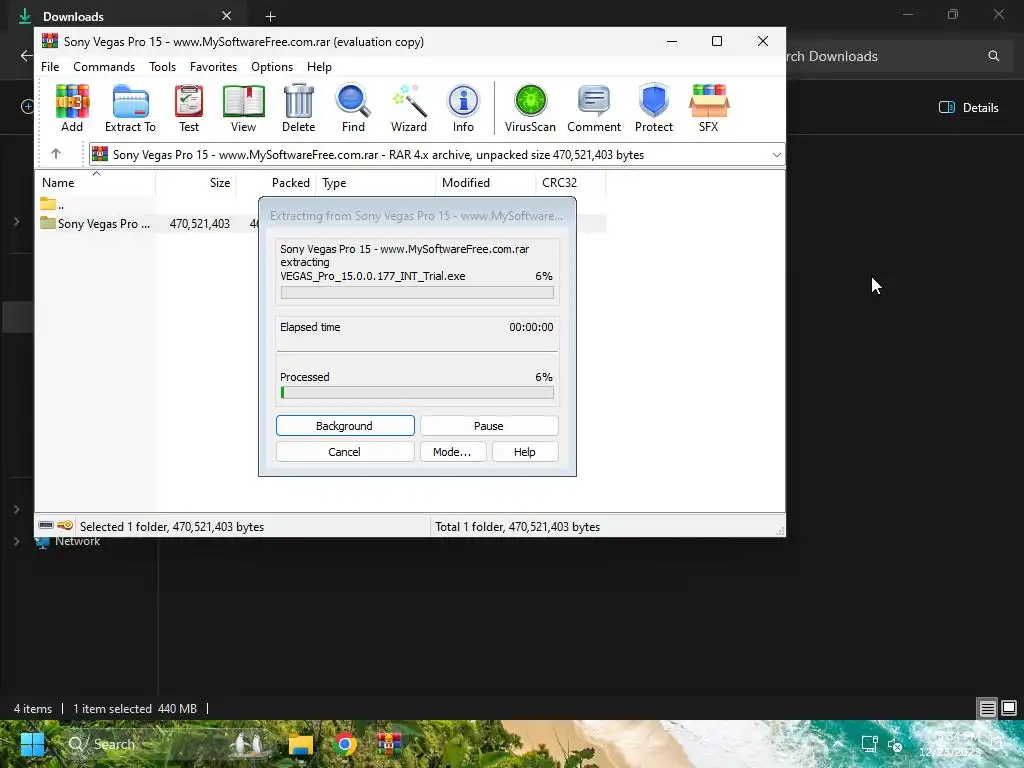Click the New button in Explorer toolbar

27,106
